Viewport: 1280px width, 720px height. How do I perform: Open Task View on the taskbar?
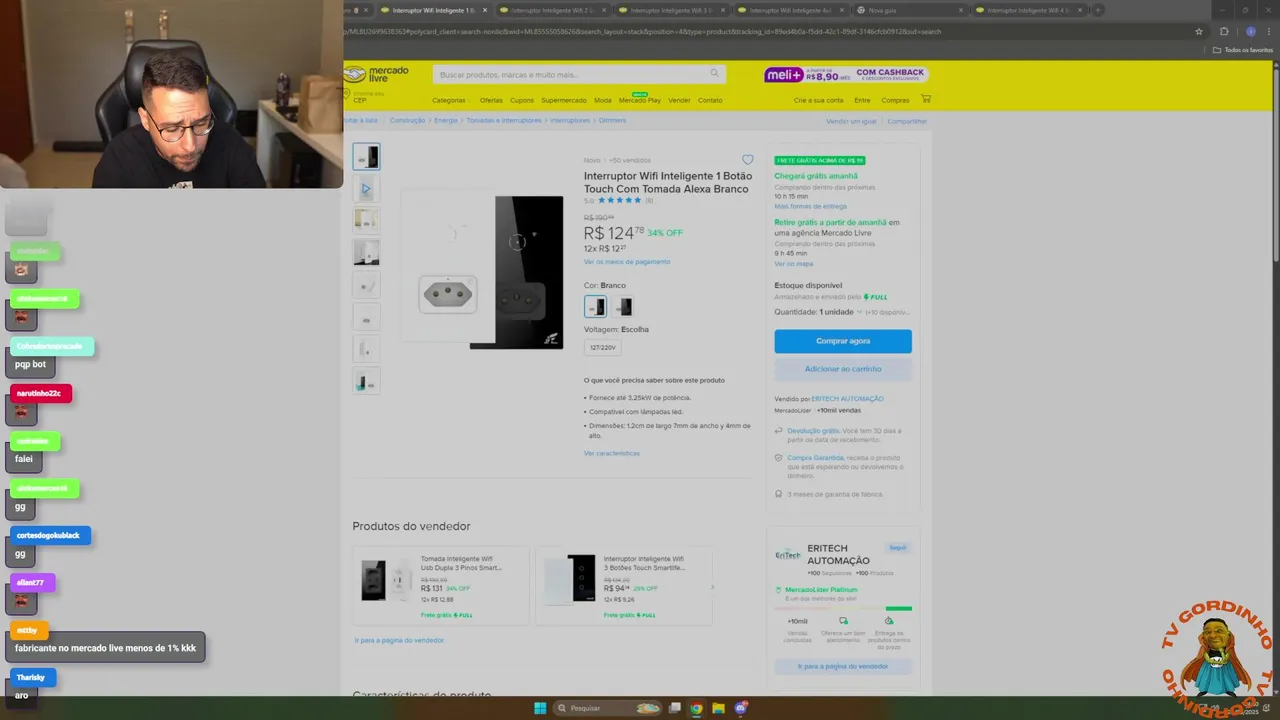click(x=675, y=708)
